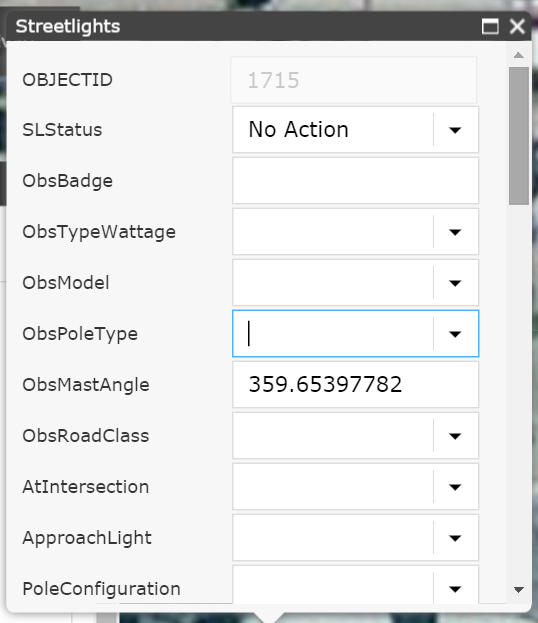Expand the ObsPoleType dropdown list
Screen dimensions: 538x623
tap(455, 334)
